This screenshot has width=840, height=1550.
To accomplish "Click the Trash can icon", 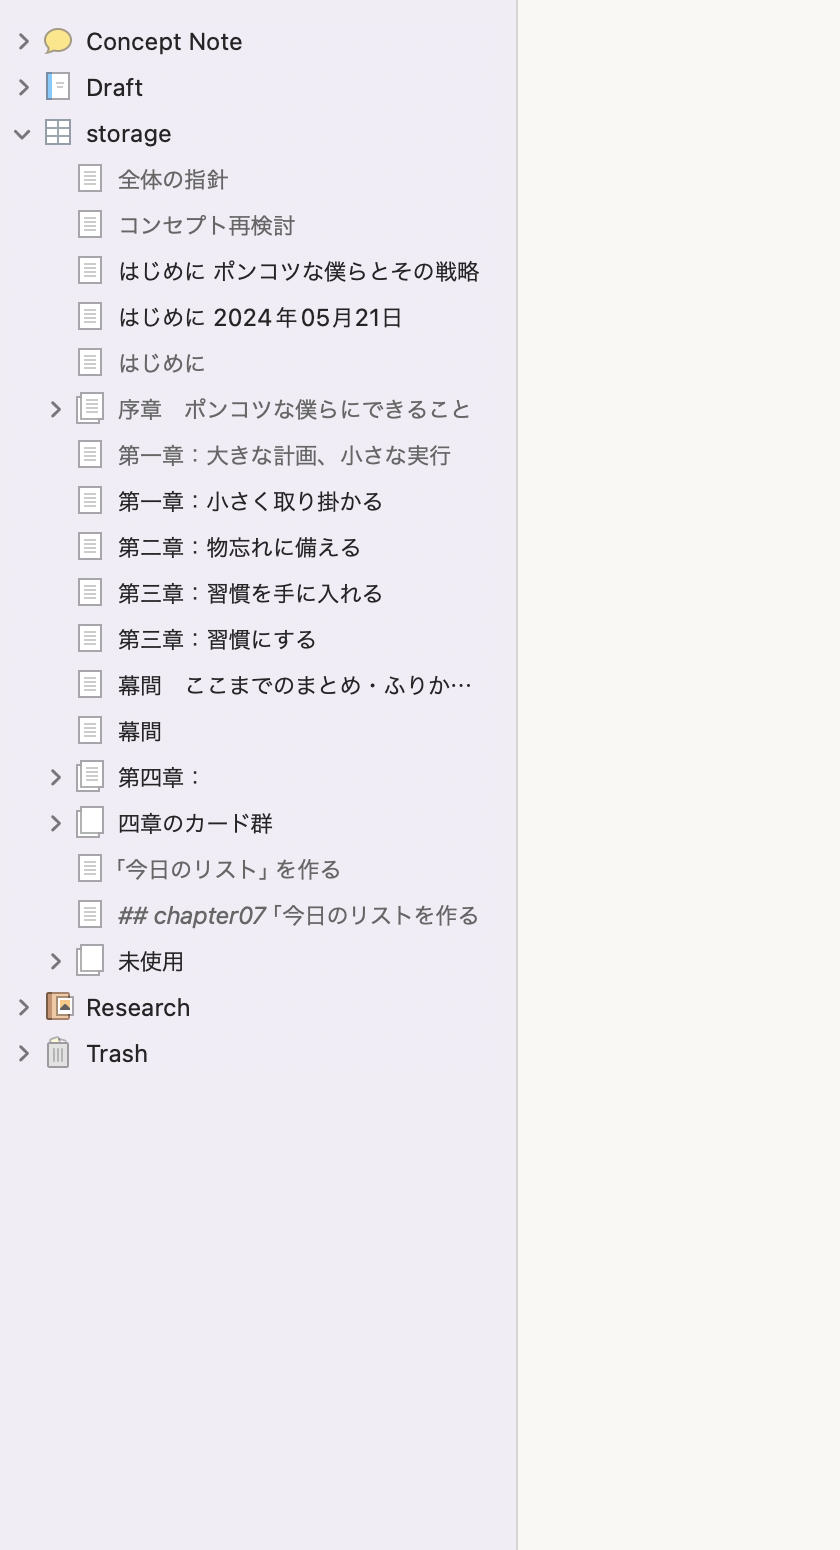I will tap(56, 1053).
